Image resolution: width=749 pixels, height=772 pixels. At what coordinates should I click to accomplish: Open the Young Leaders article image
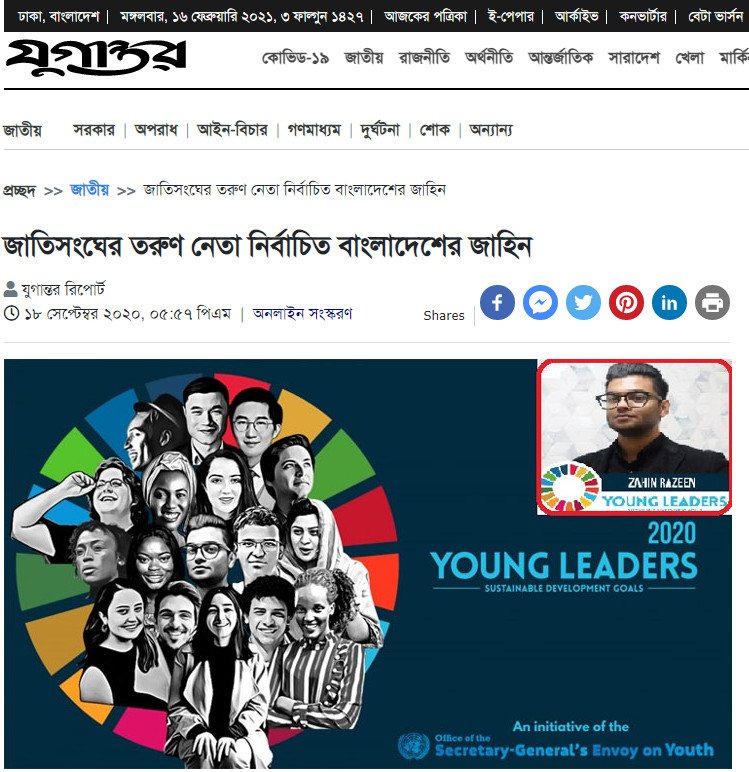click(368, 563)
